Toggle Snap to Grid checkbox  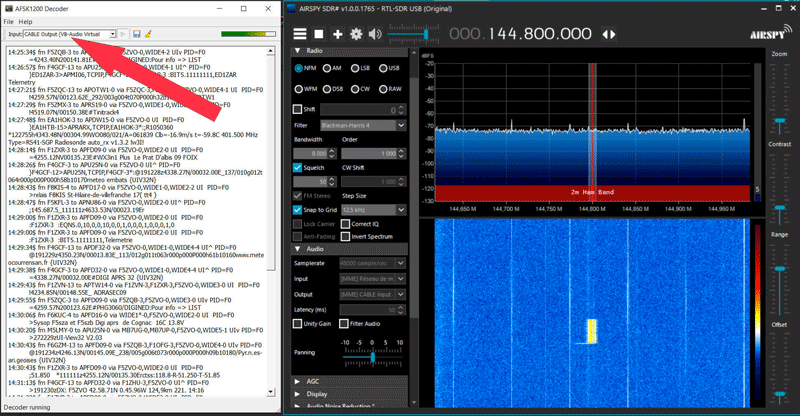[297, 210]
